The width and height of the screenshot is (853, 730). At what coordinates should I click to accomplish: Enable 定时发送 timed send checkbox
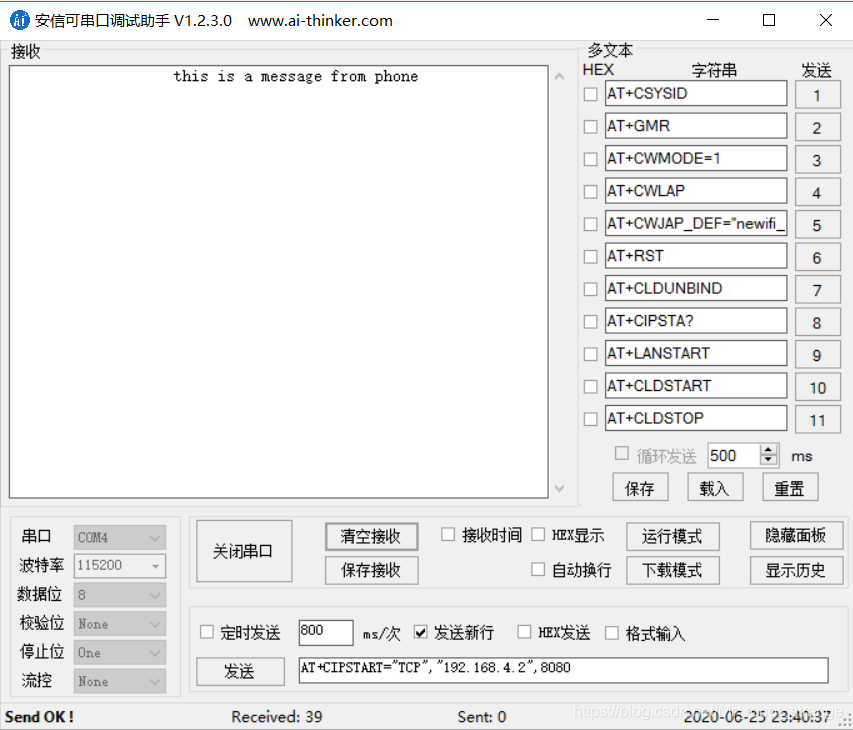[x=207, y=632]
